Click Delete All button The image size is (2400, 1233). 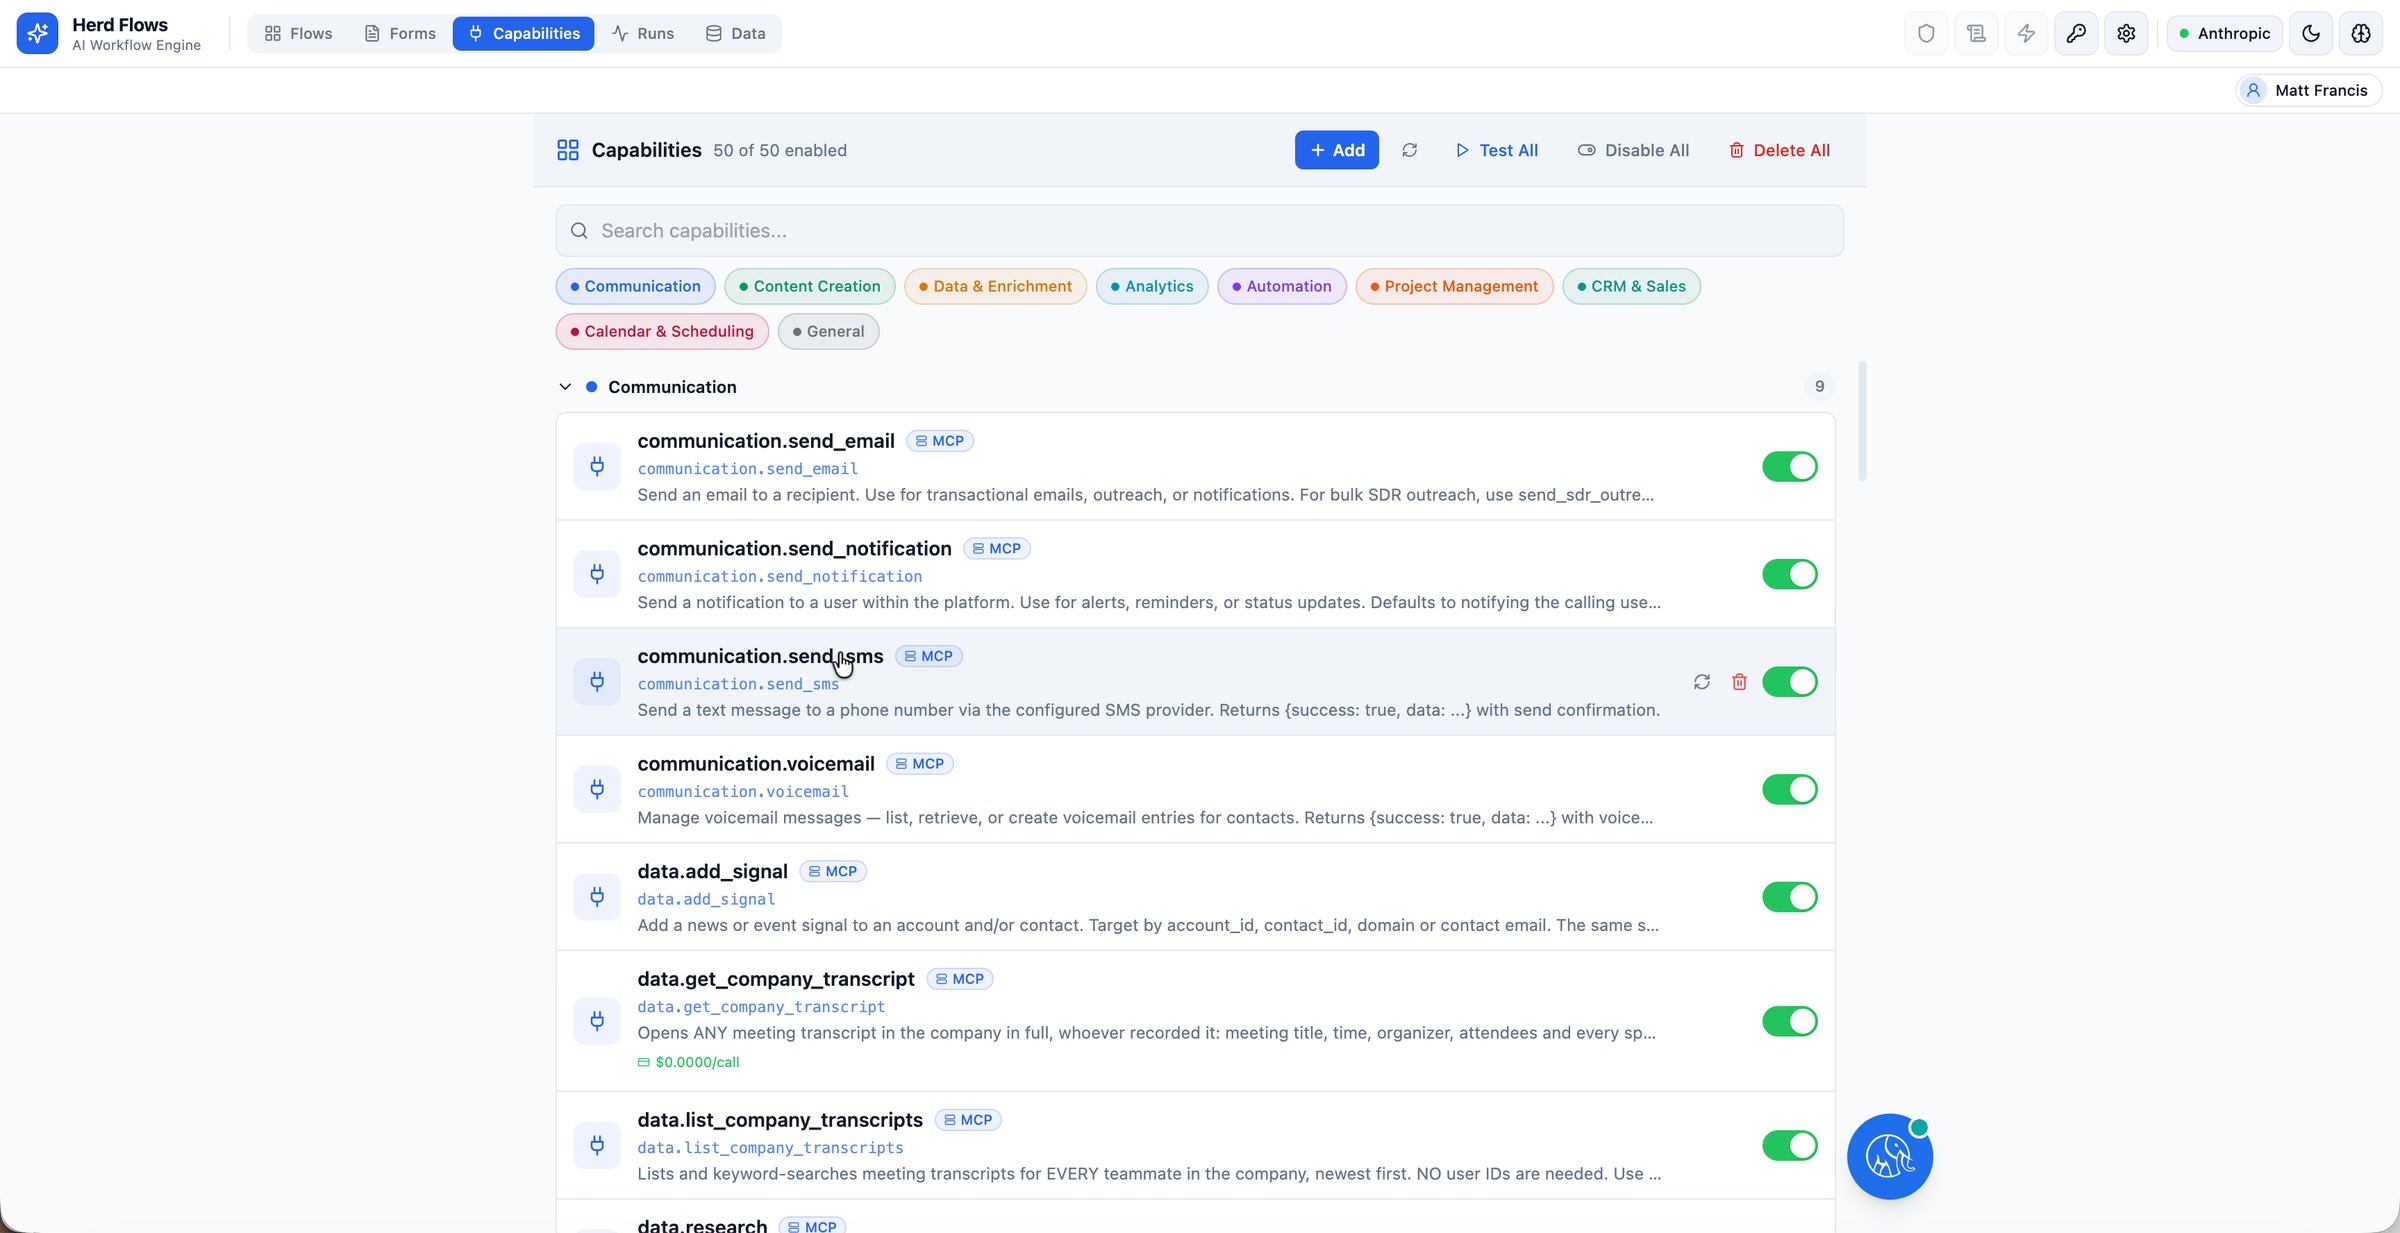click(x=1780, y=150)
